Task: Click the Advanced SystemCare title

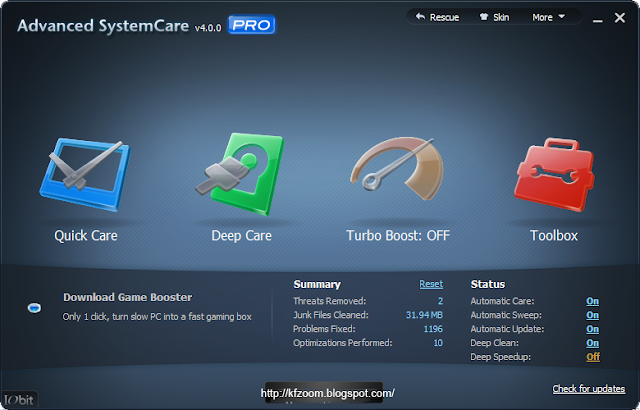Action: (x=103, y=26)
